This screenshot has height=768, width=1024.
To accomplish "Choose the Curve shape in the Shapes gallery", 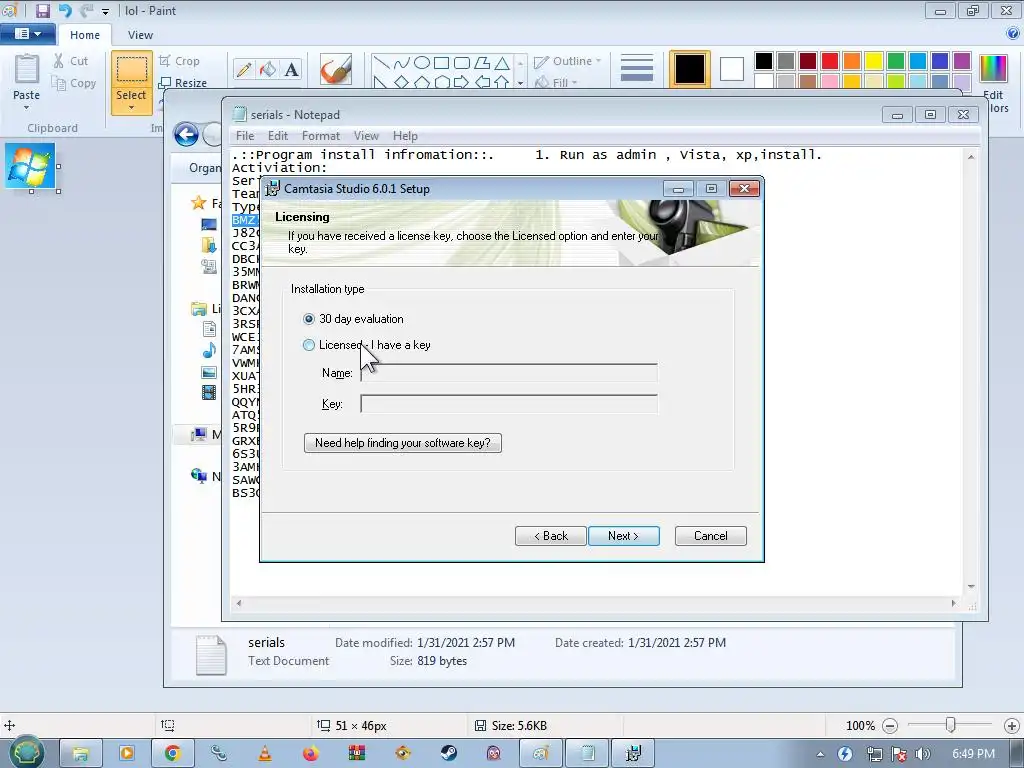I will [402, 63].
